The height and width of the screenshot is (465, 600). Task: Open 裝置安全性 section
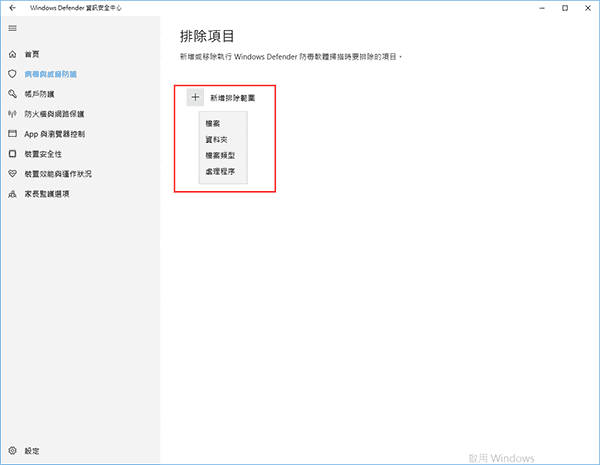point(43,154)
